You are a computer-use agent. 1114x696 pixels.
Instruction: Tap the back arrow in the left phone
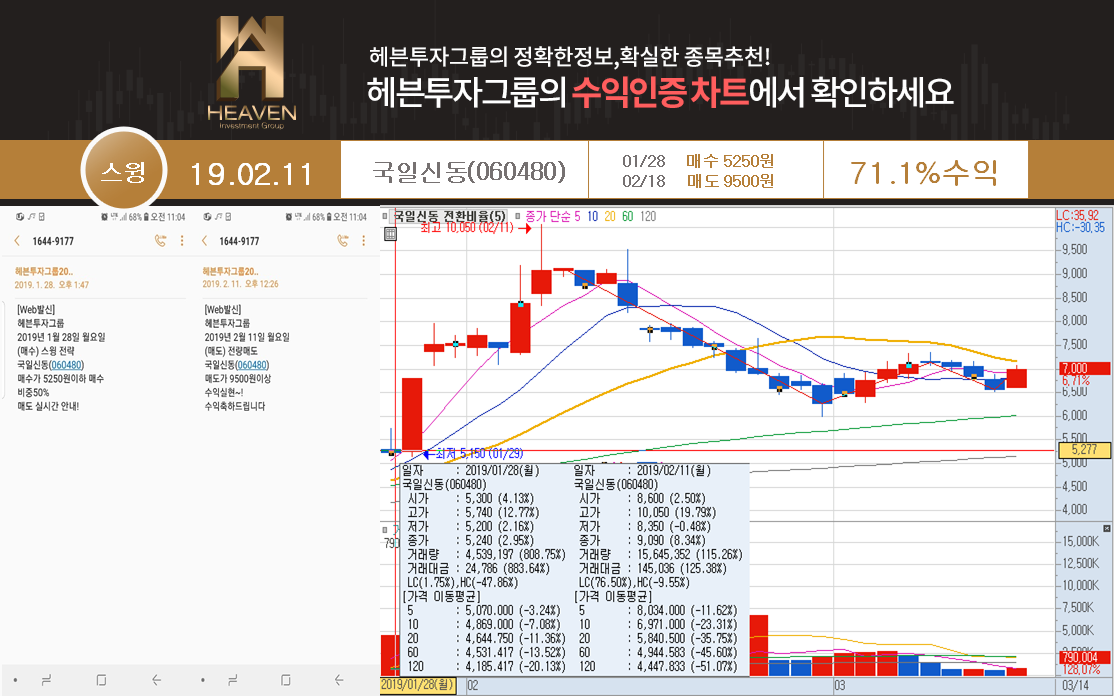(x=17, y=241)
